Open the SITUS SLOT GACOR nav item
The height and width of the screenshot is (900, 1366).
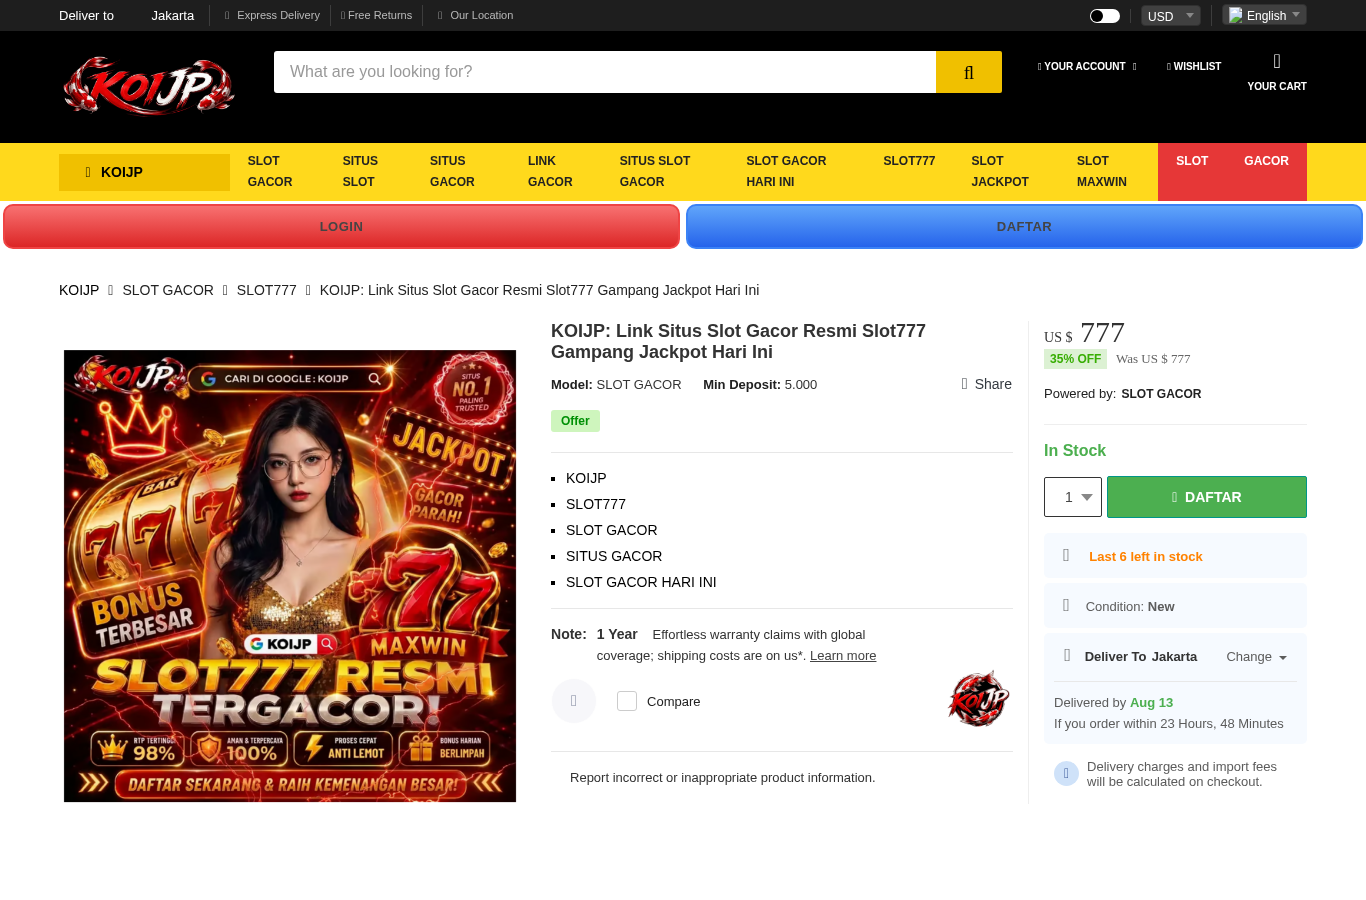pyautogui.click(x=655, y=172)
